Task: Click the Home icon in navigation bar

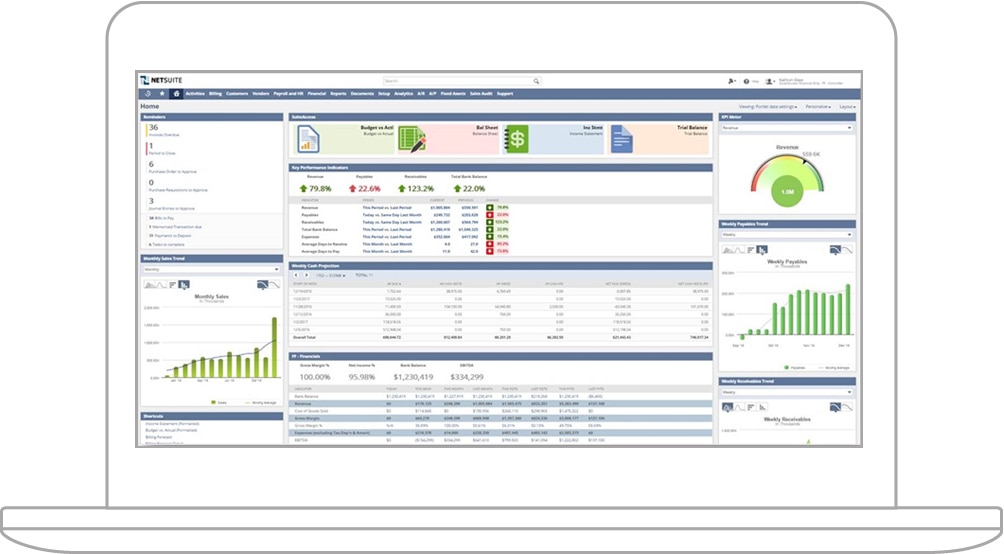Action: click(176, 93)
